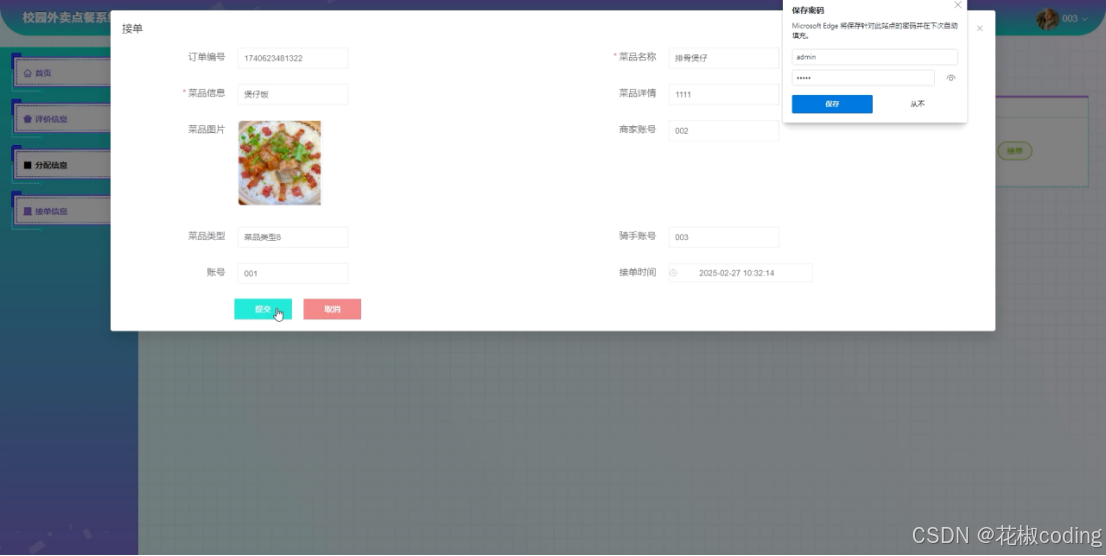Click the clock icon in 接单时间 field
This screenshot has height=556, width=1106.
[x=674, y=272]
